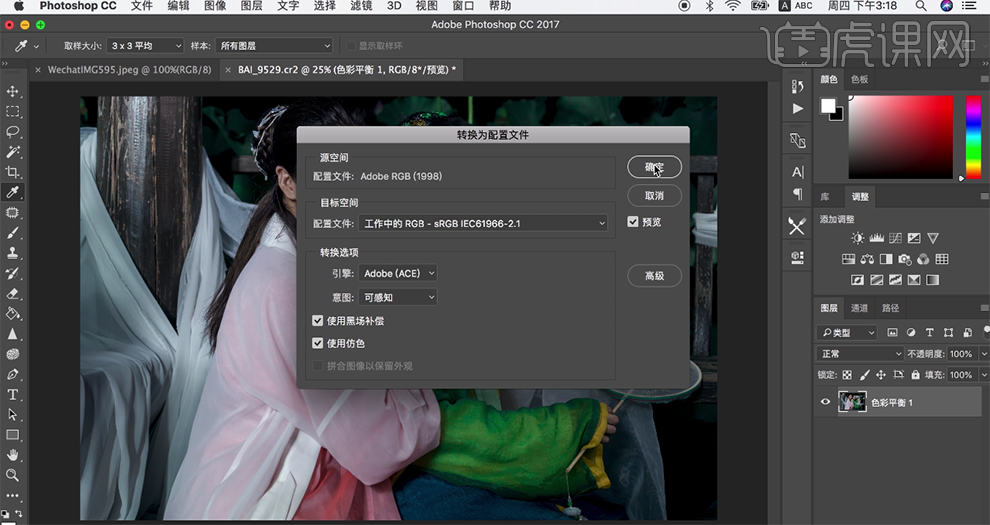
Task: Uncheck 使用仿色 dither option
Action: pyautogui.click(x=318, y=343)
